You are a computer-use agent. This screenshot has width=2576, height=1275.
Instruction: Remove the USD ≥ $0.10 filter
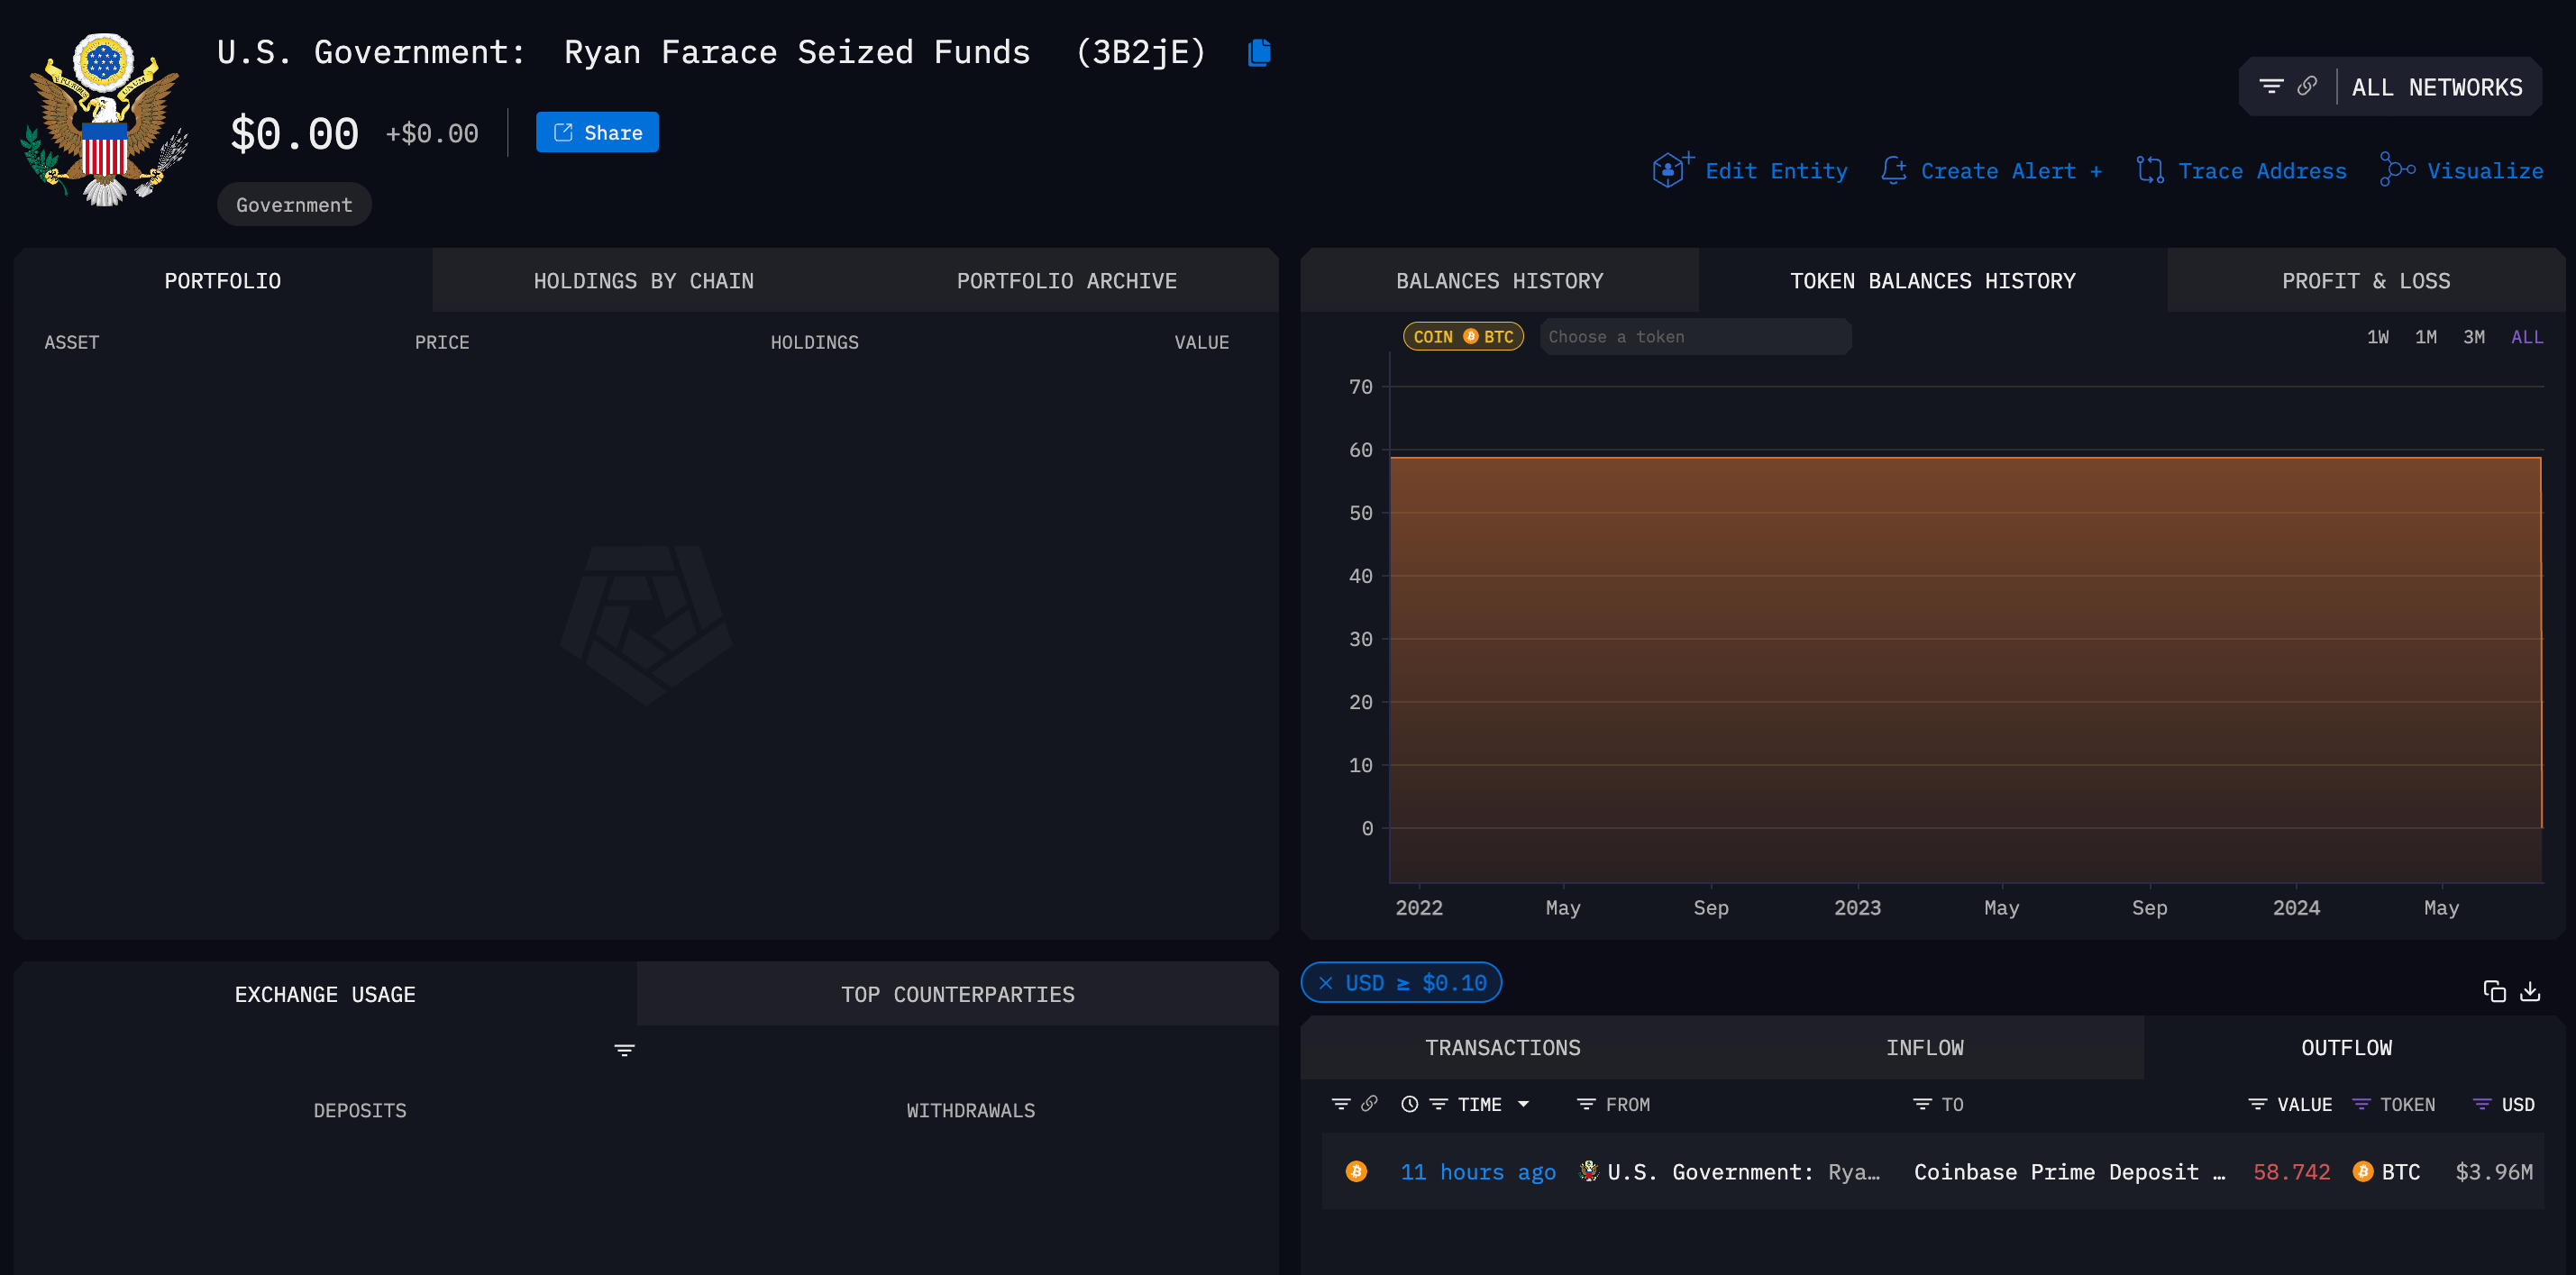click(x=1326, y=983)
